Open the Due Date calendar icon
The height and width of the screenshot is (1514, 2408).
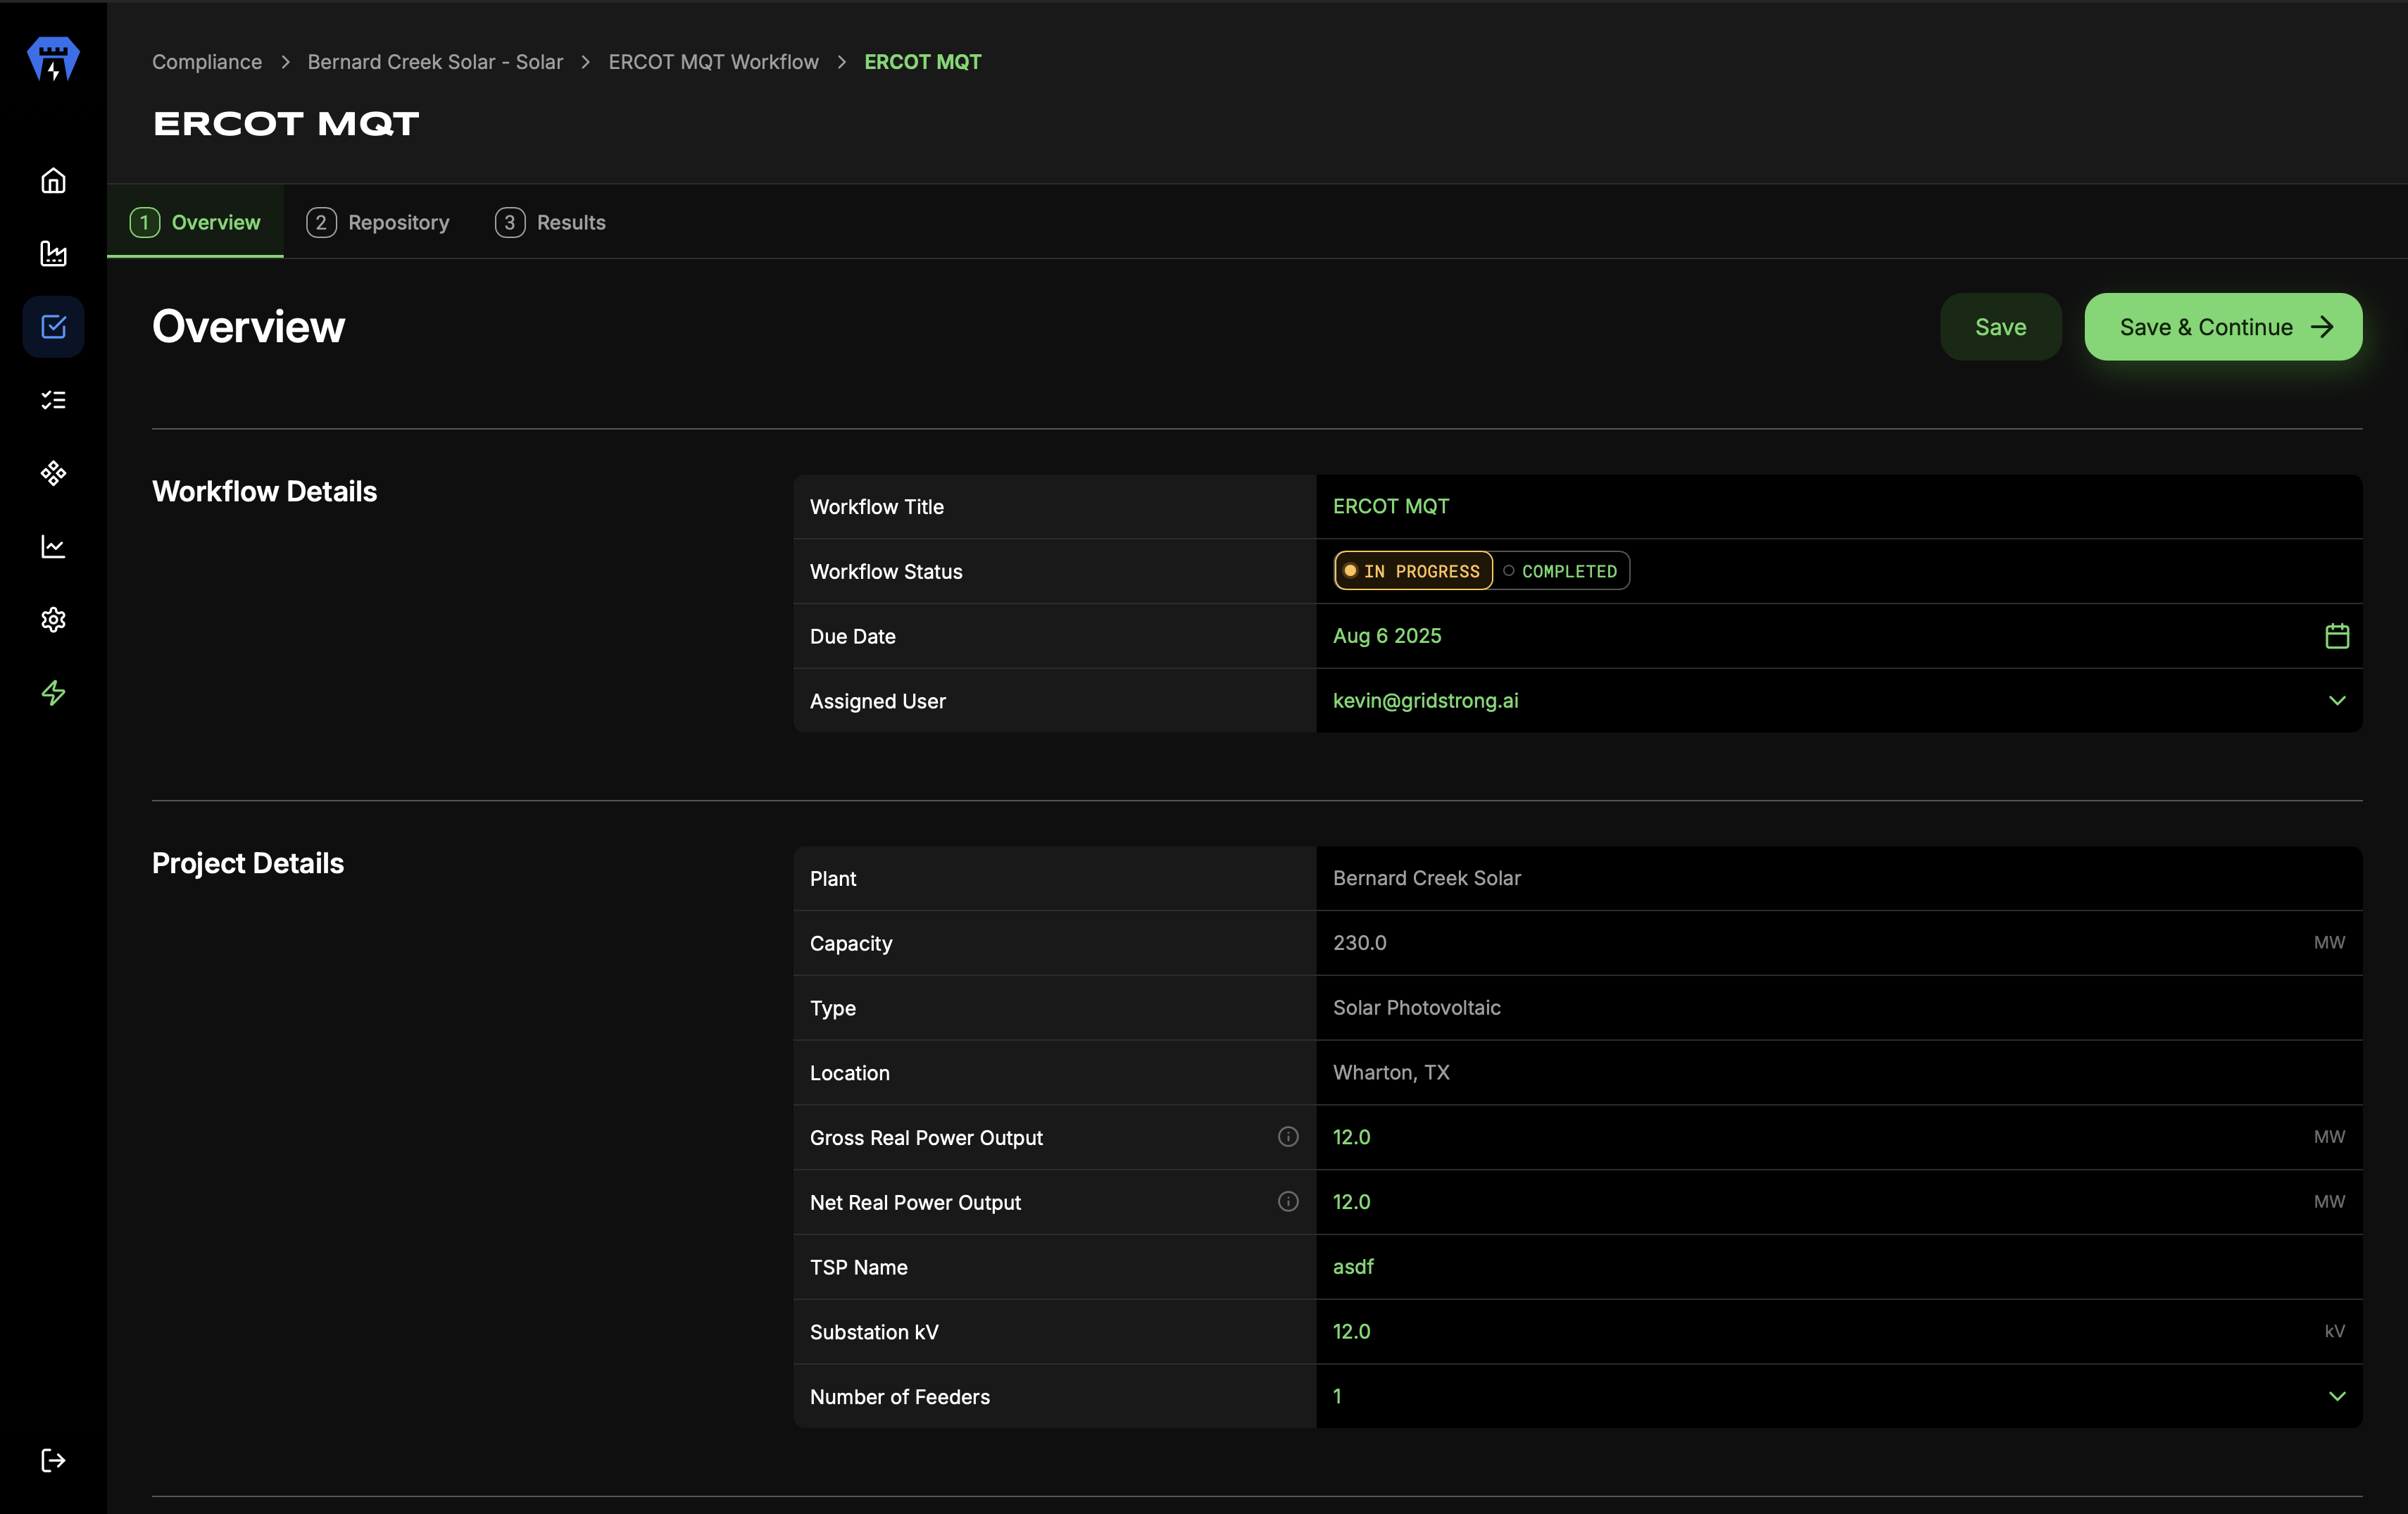(x=2337, y=636)
